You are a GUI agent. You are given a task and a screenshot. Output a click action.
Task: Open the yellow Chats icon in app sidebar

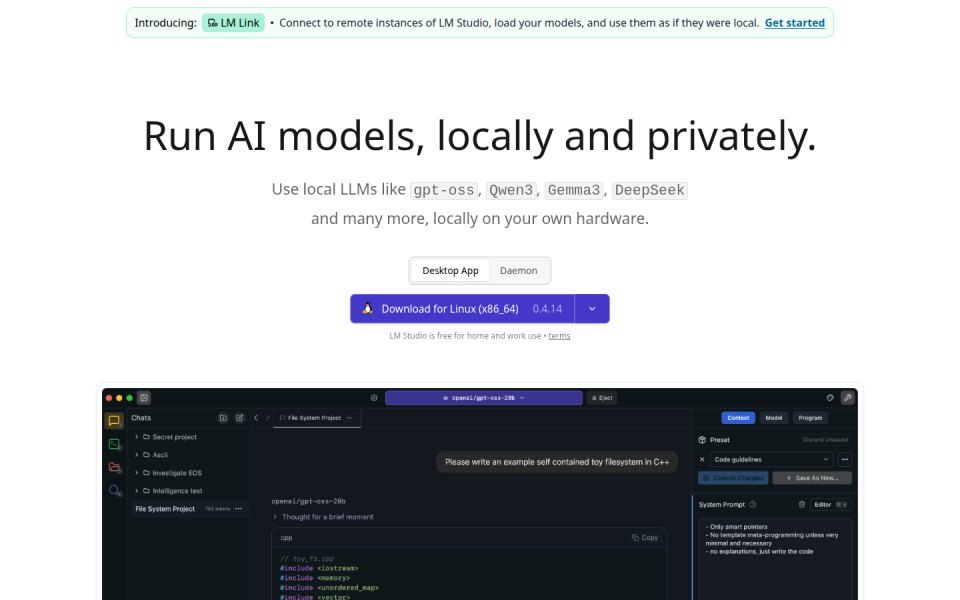pos(114,421)
